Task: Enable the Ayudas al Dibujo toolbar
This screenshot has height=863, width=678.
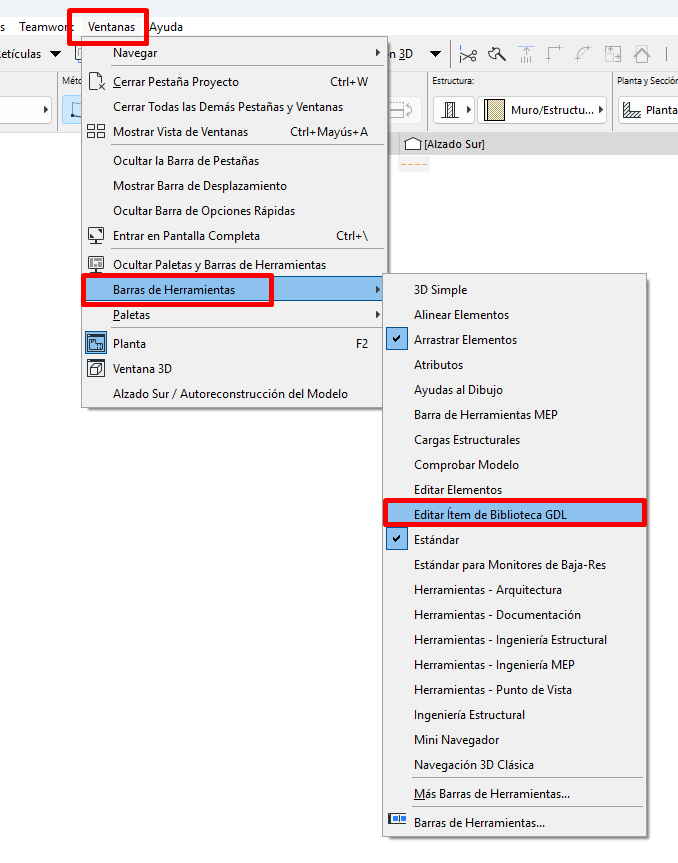Action: tap(514, 390)
